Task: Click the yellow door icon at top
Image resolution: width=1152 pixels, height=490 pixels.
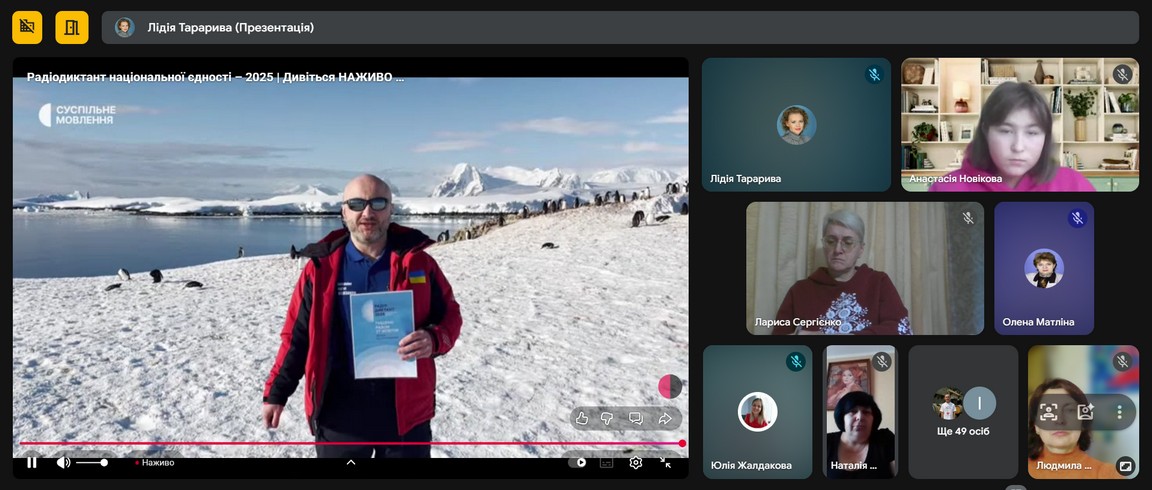Action: [71, 27]
